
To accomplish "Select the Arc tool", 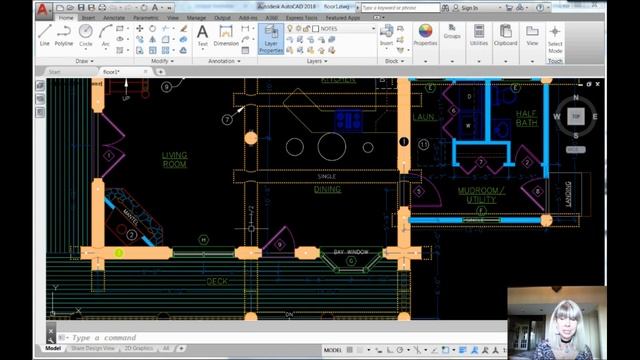I will point(105,35).
